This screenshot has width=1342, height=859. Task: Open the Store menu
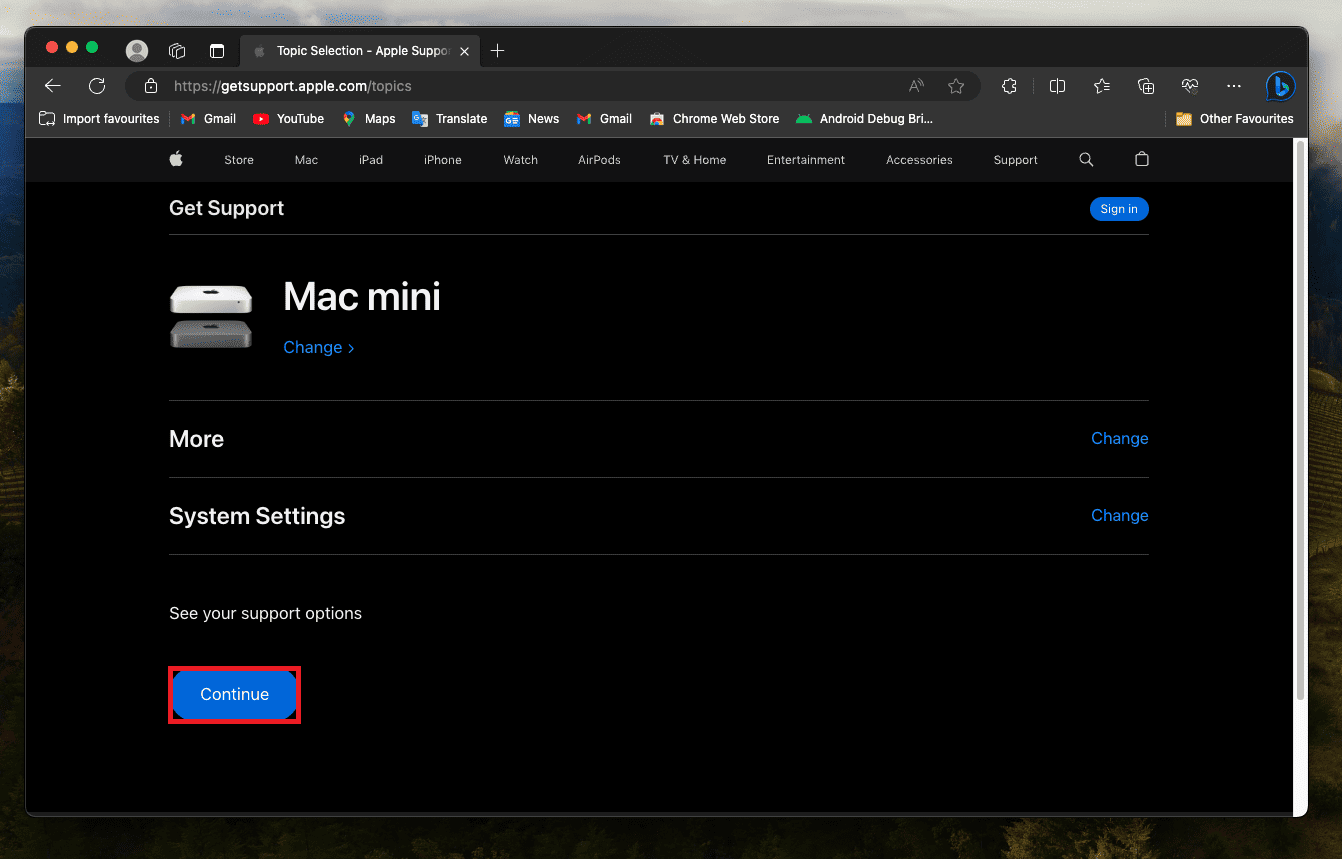239,160
